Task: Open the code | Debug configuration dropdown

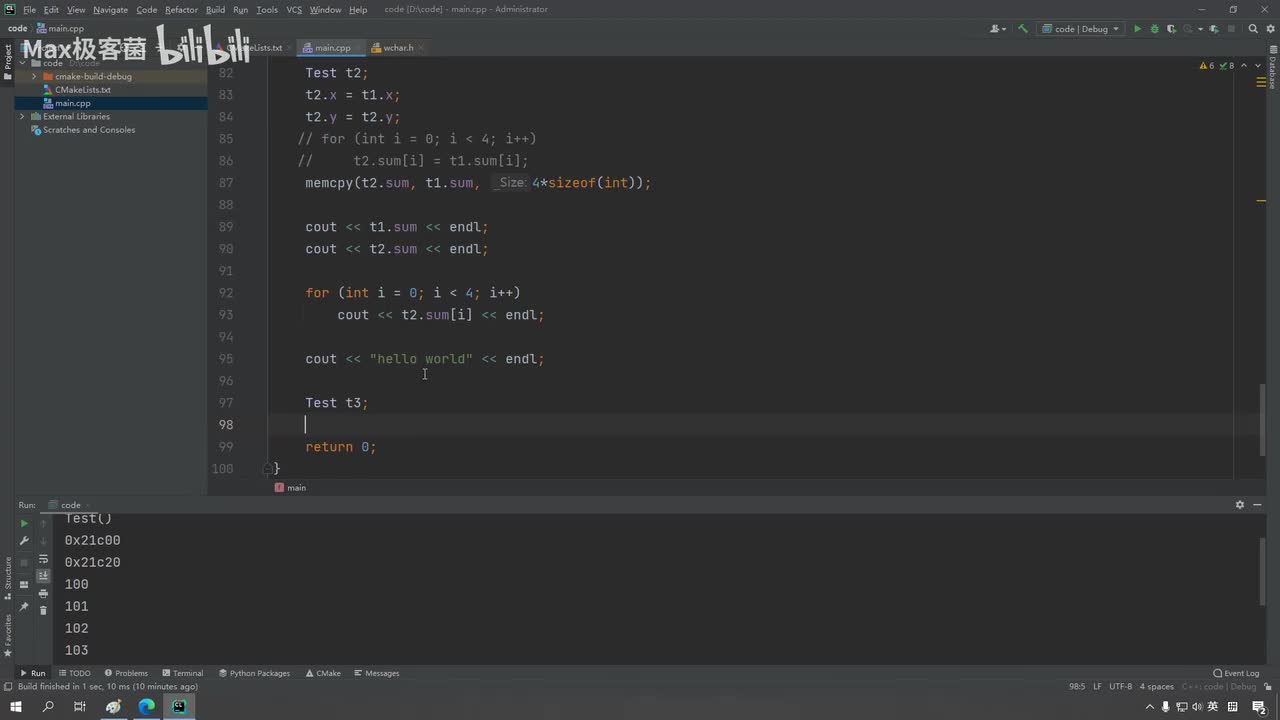Action: [x=1082, y=29]
